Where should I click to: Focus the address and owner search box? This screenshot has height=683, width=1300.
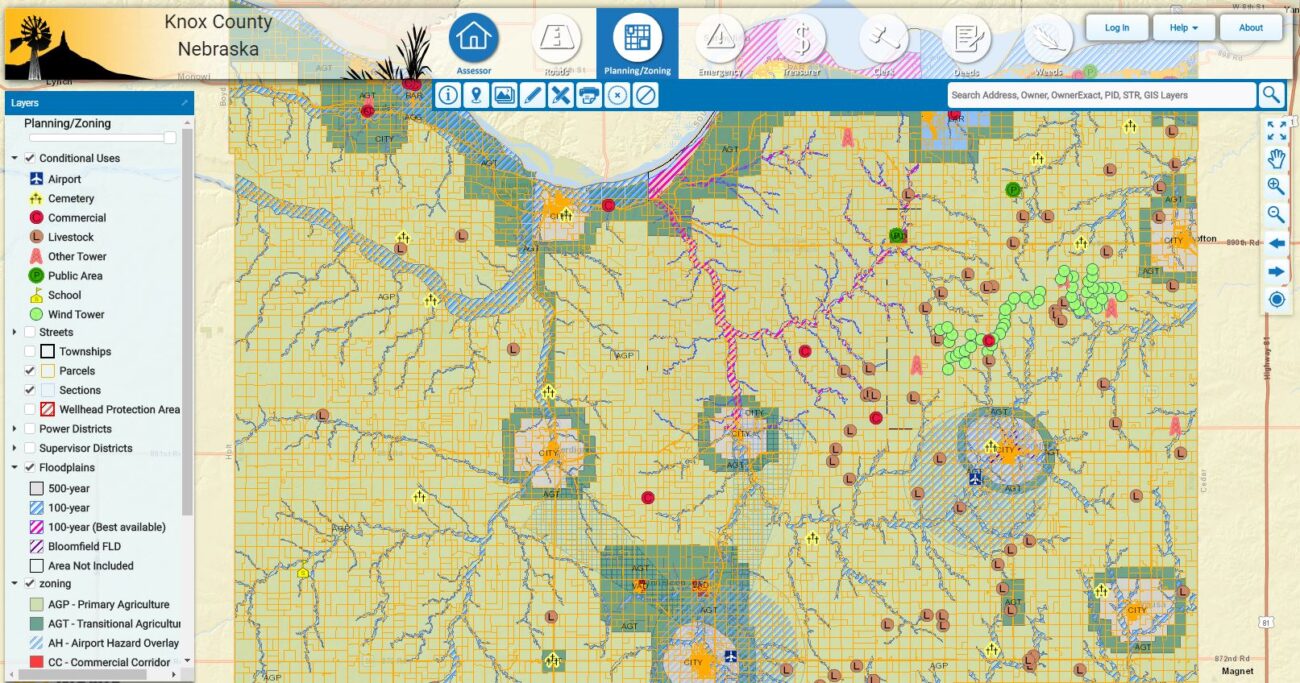[x=1101, y=95]
